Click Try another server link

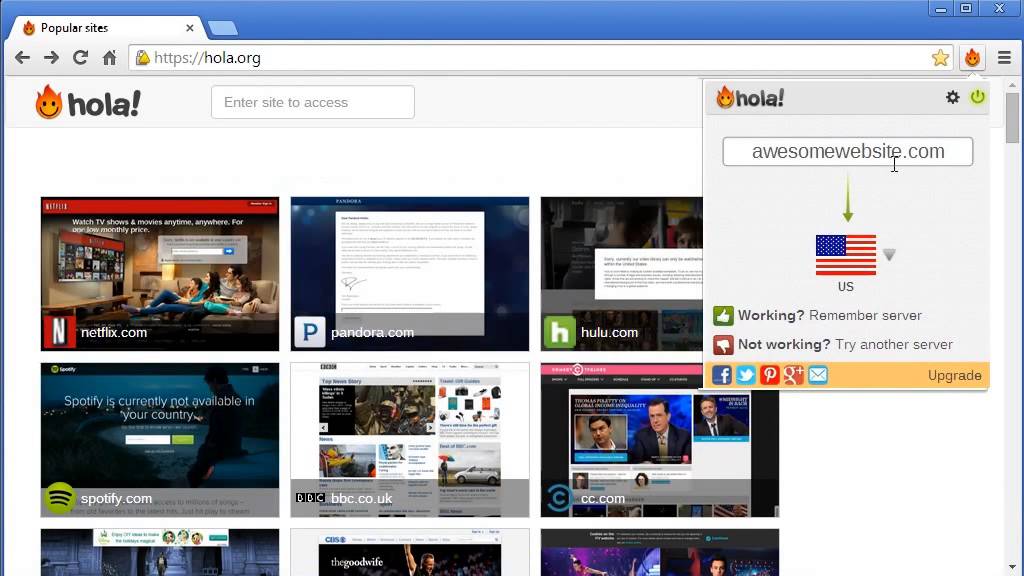(x=894, y=344)
